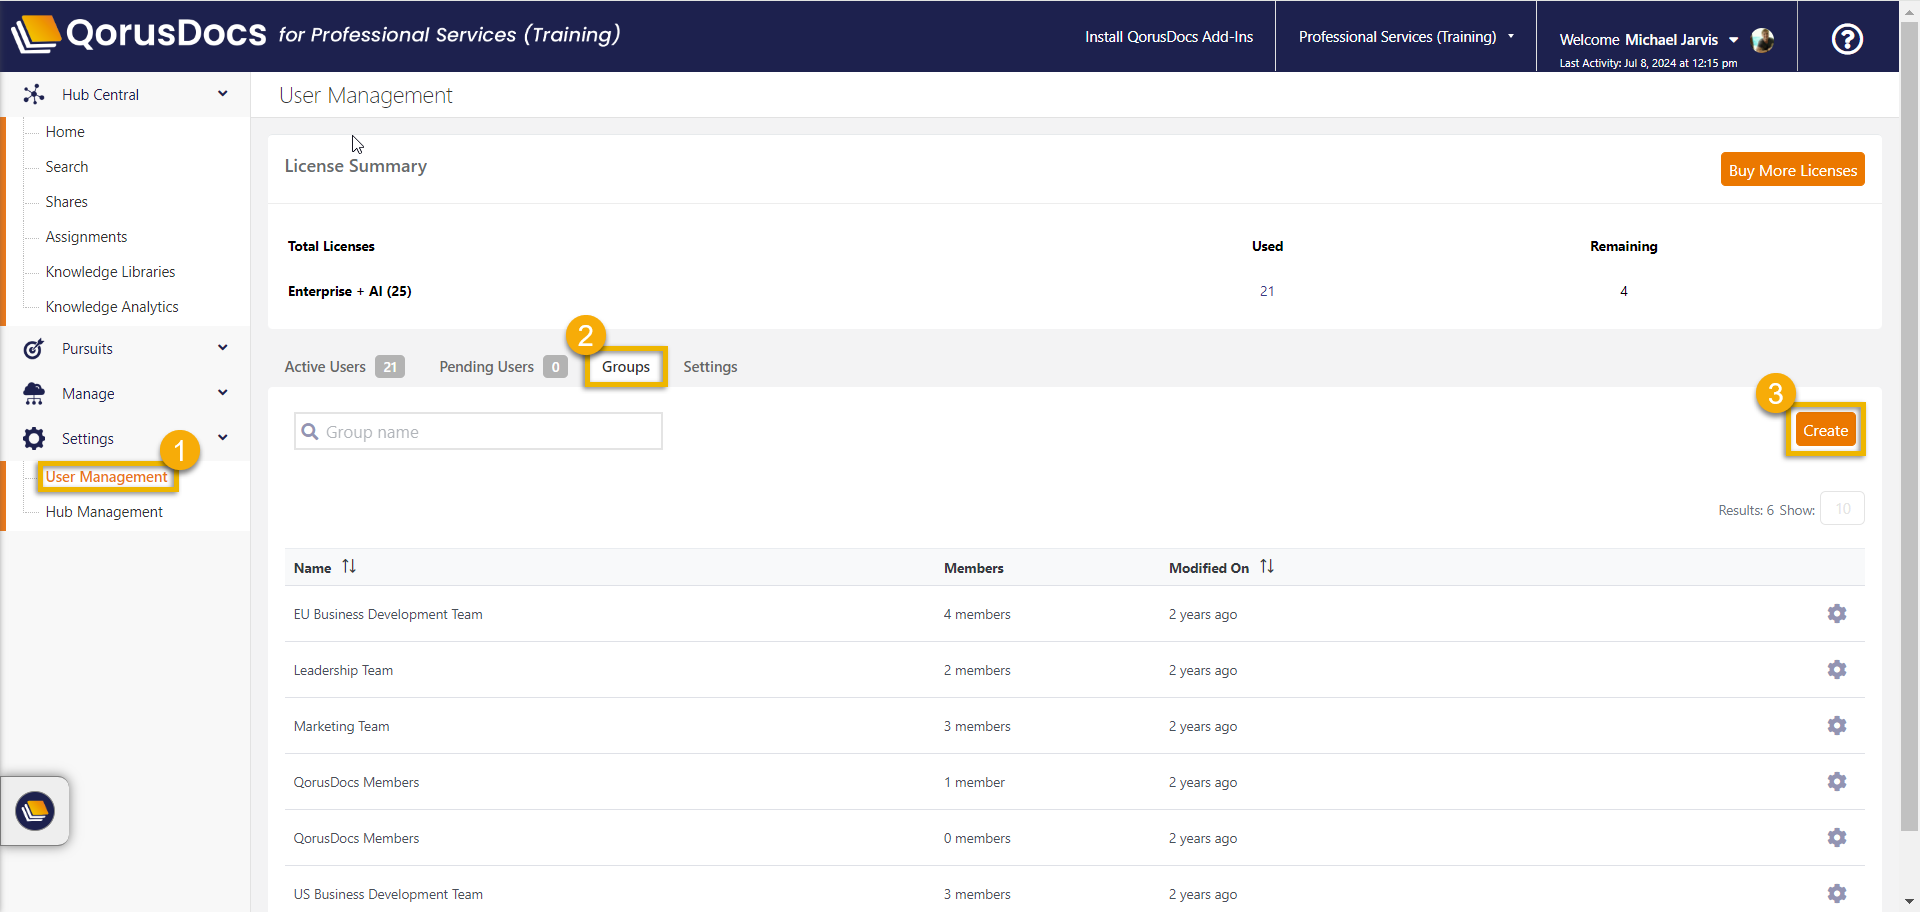Click the Pending Users count badge 0
Viewport: 1920px width, 912px height.
[x=556, y=367]
